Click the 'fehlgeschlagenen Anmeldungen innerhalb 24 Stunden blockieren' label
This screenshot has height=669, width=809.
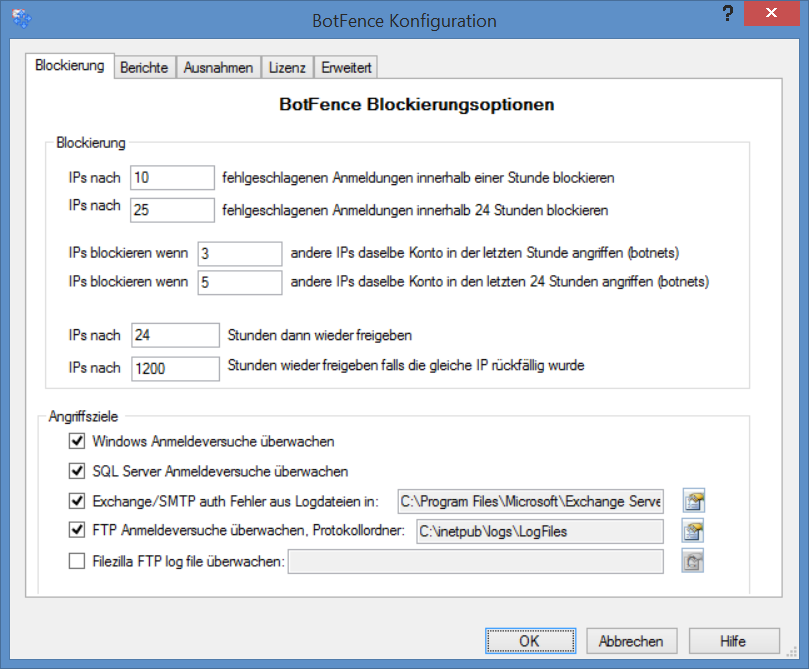(x=415, y=210)
